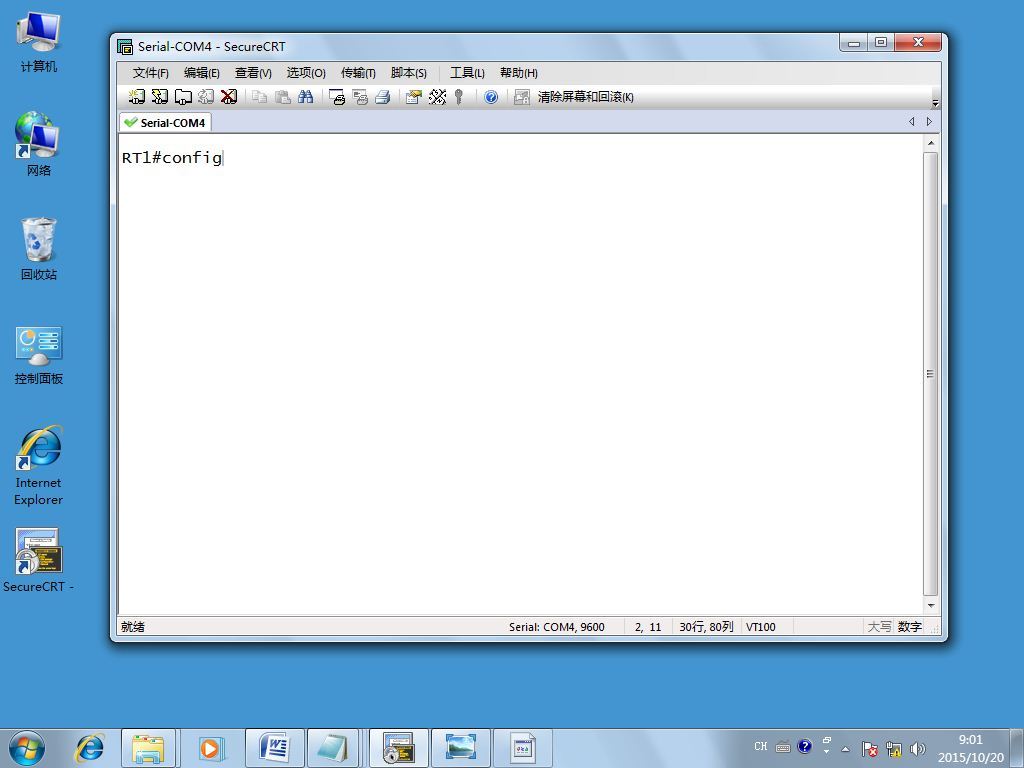Click the terminal scrollbar up arrow
Viewport: 1024px width, 768px height.
tap(931, 143)
